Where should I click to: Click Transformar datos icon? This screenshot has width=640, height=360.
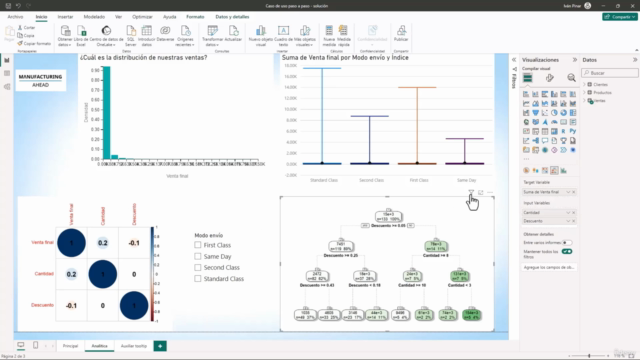[213, 35]
